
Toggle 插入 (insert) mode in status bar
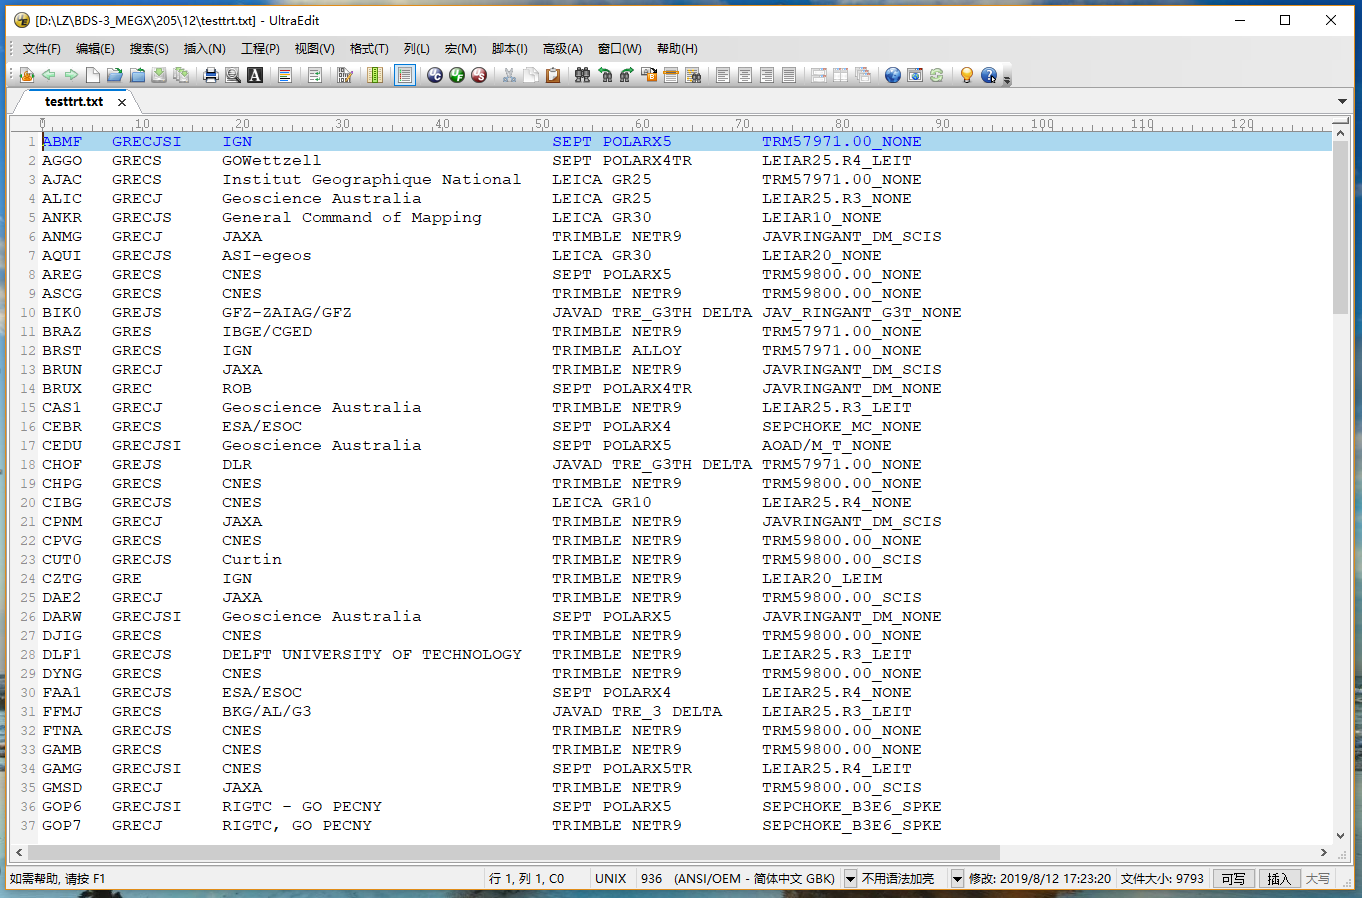click(1280, 878)
